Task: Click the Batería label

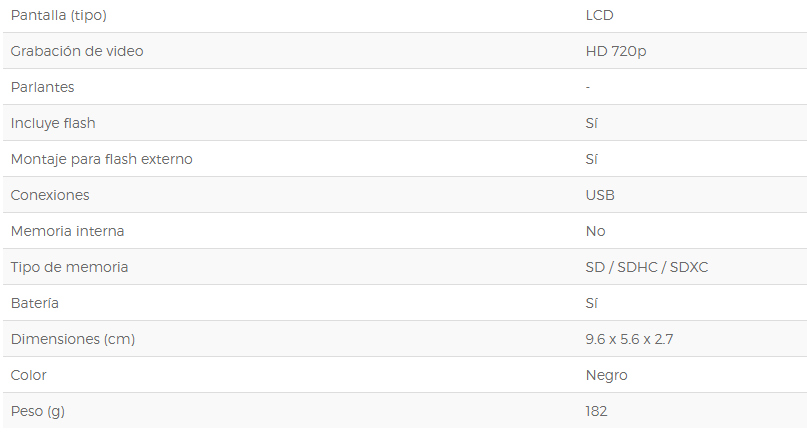Action: click(34, 303)
